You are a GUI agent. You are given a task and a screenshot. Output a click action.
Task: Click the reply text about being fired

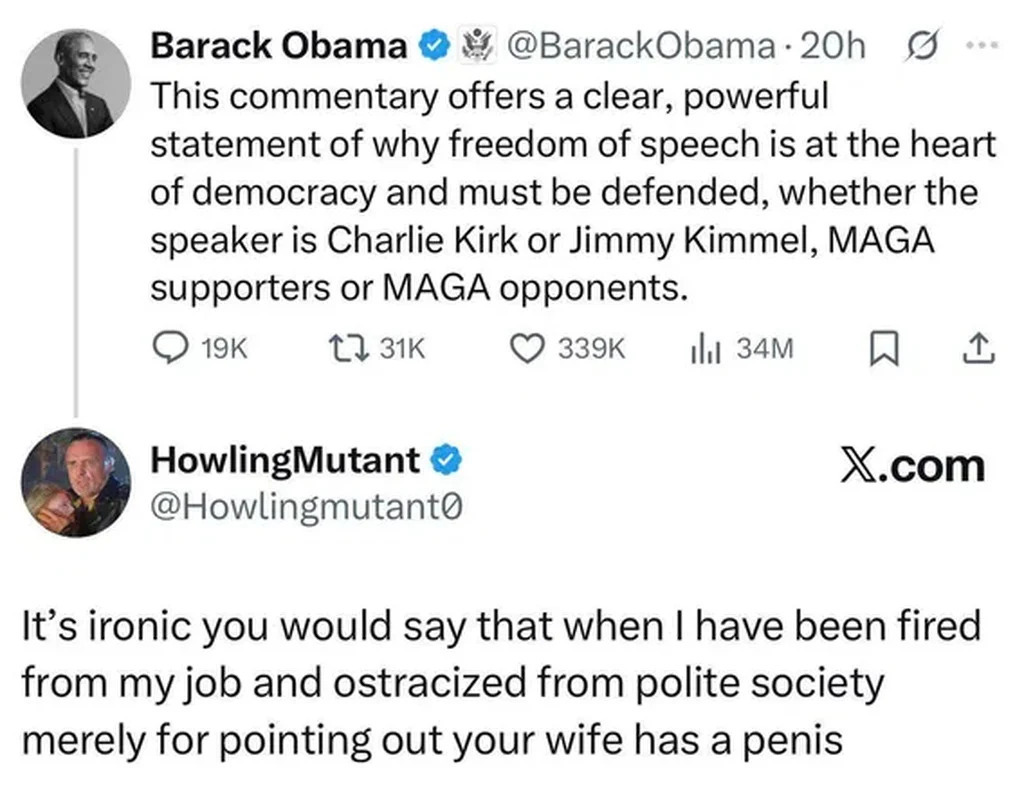pos(500,684)
